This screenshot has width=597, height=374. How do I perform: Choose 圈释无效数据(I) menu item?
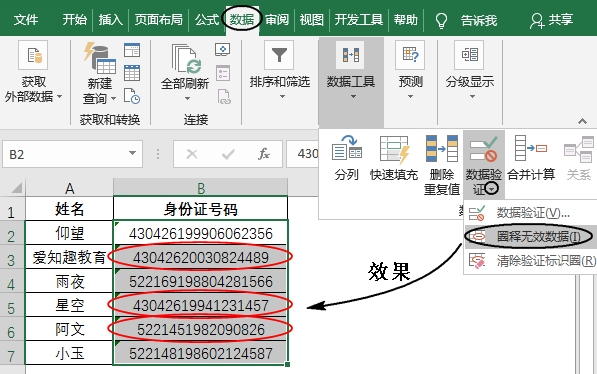[x=530, y=237]
